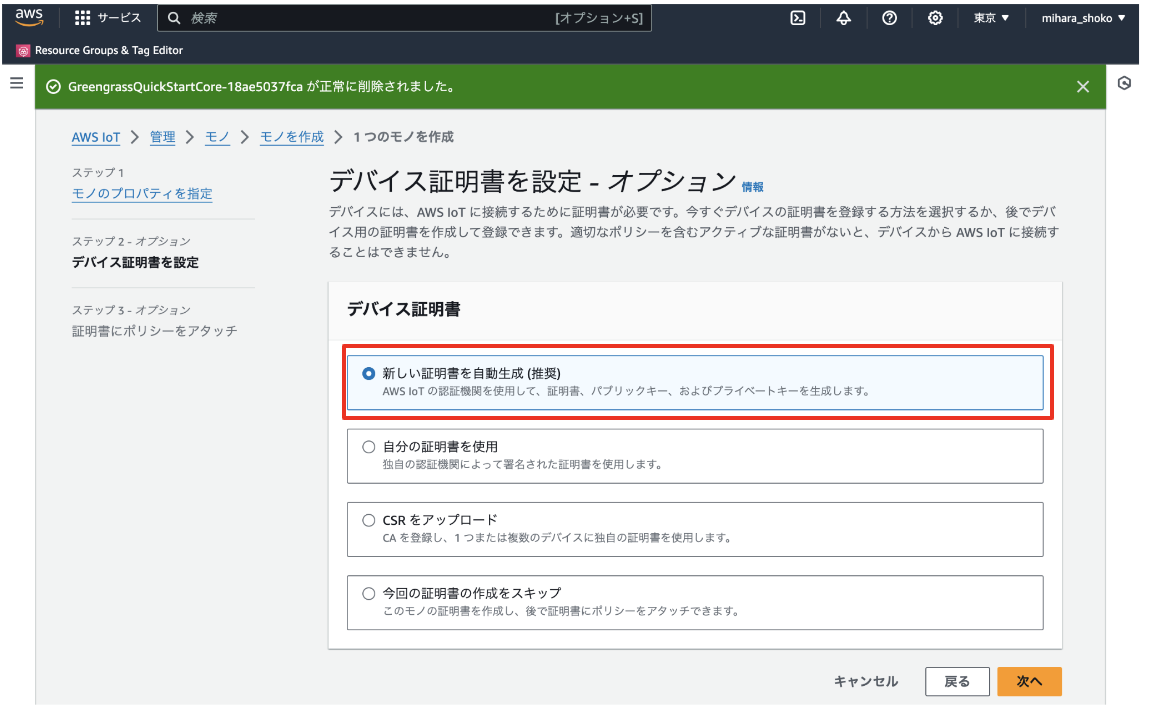Dismiss the green deletion success banner
Image resolution: width=1150 pixels, height=712 pixels.
pos(1082,86)
